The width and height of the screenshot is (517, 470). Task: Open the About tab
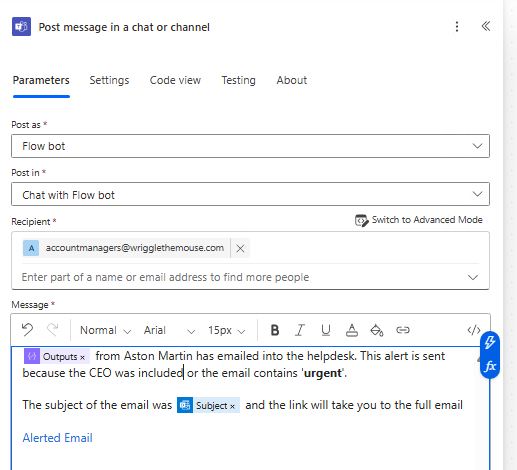tap(292, 80)
